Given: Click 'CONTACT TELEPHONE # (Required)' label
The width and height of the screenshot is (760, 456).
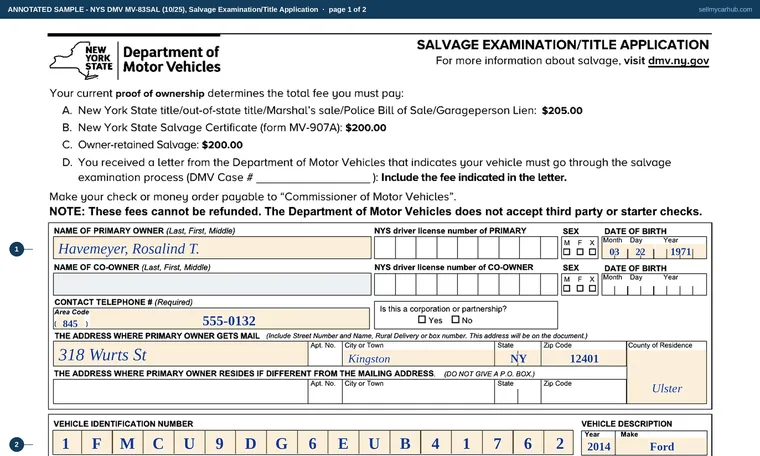Looking at the screenshot, I should [124, 302].
